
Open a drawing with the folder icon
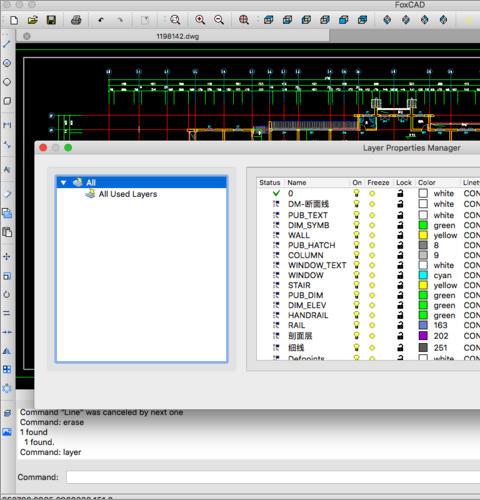[32, 20]
